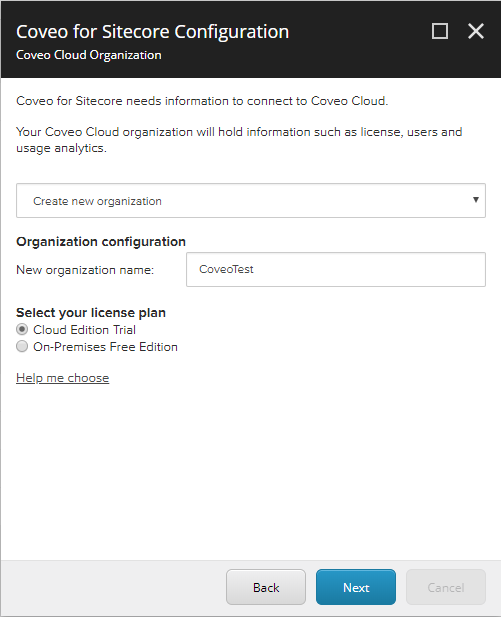Click the "New organization name:" label

(x=85, y=270)
